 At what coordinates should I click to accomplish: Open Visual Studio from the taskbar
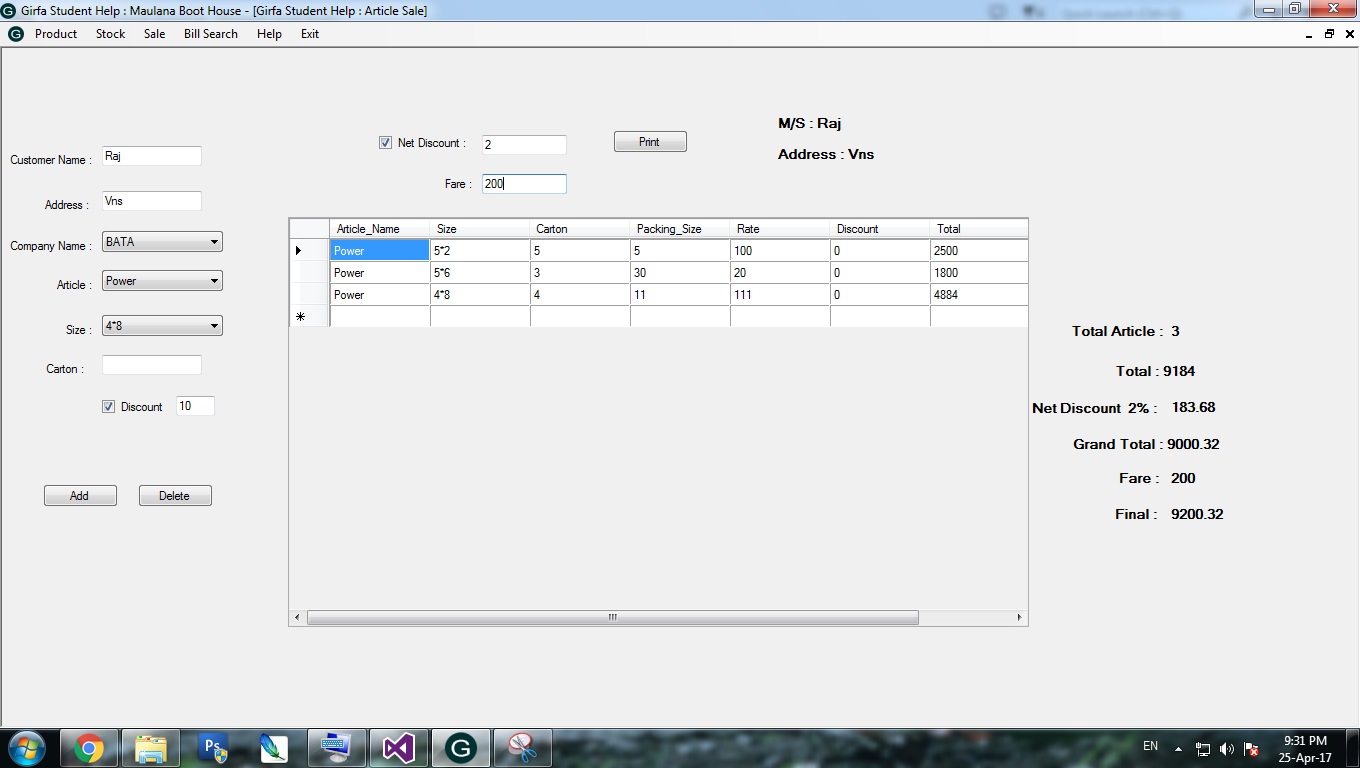[398, 747]
